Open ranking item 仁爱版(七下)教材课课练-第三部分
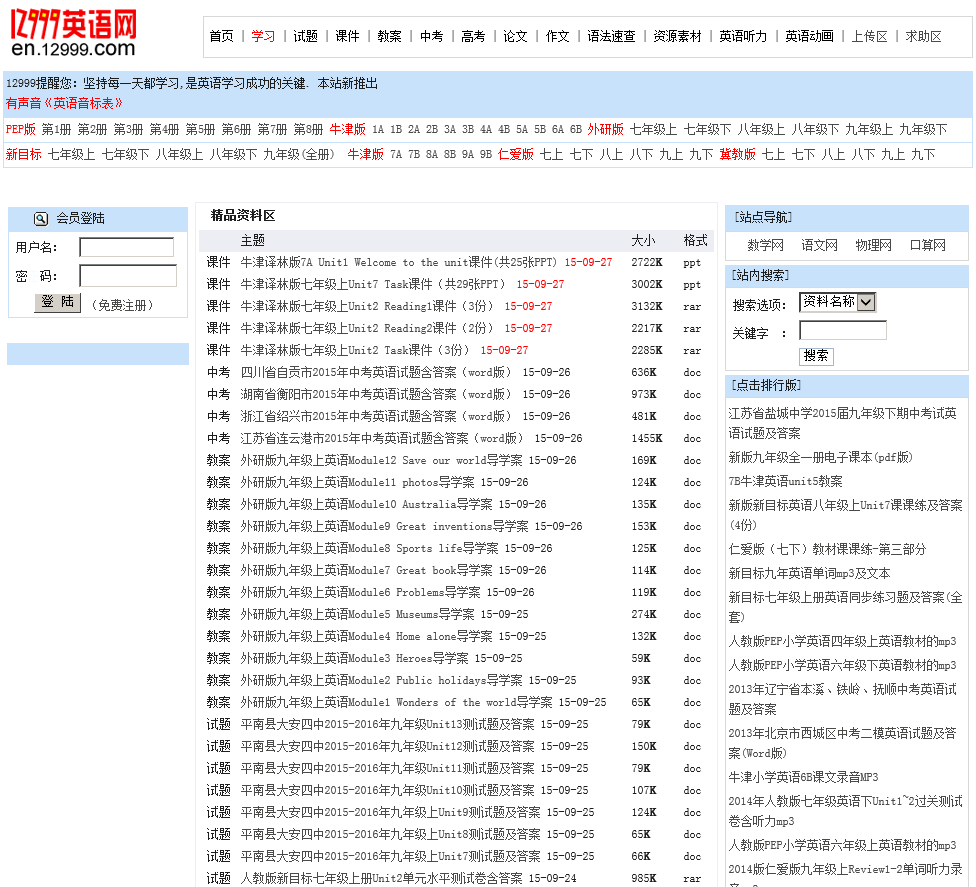Viewport: 976px width, 887px height. tap(827, 549)
